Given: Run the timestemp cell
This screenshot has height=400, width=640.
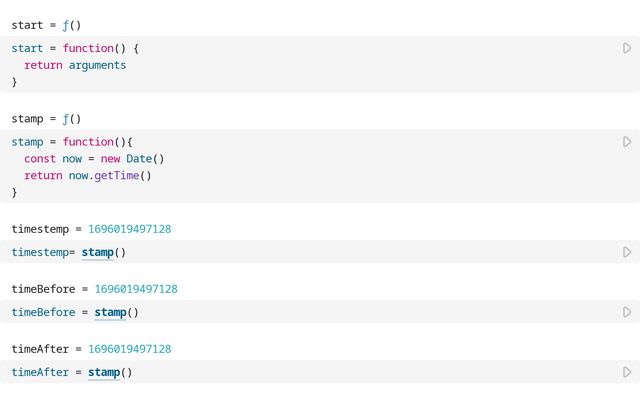Looking at the screenshot, I should click(x=627, y=252).
